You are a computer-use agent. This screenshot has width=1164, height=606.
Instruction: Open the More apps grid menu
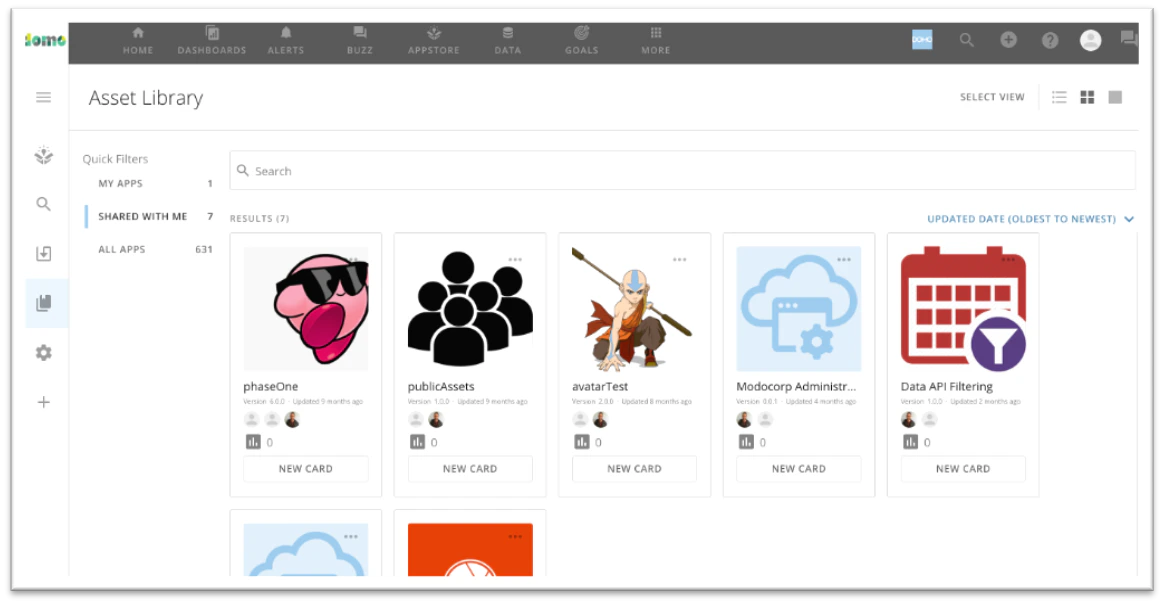(x=655, y=41)
